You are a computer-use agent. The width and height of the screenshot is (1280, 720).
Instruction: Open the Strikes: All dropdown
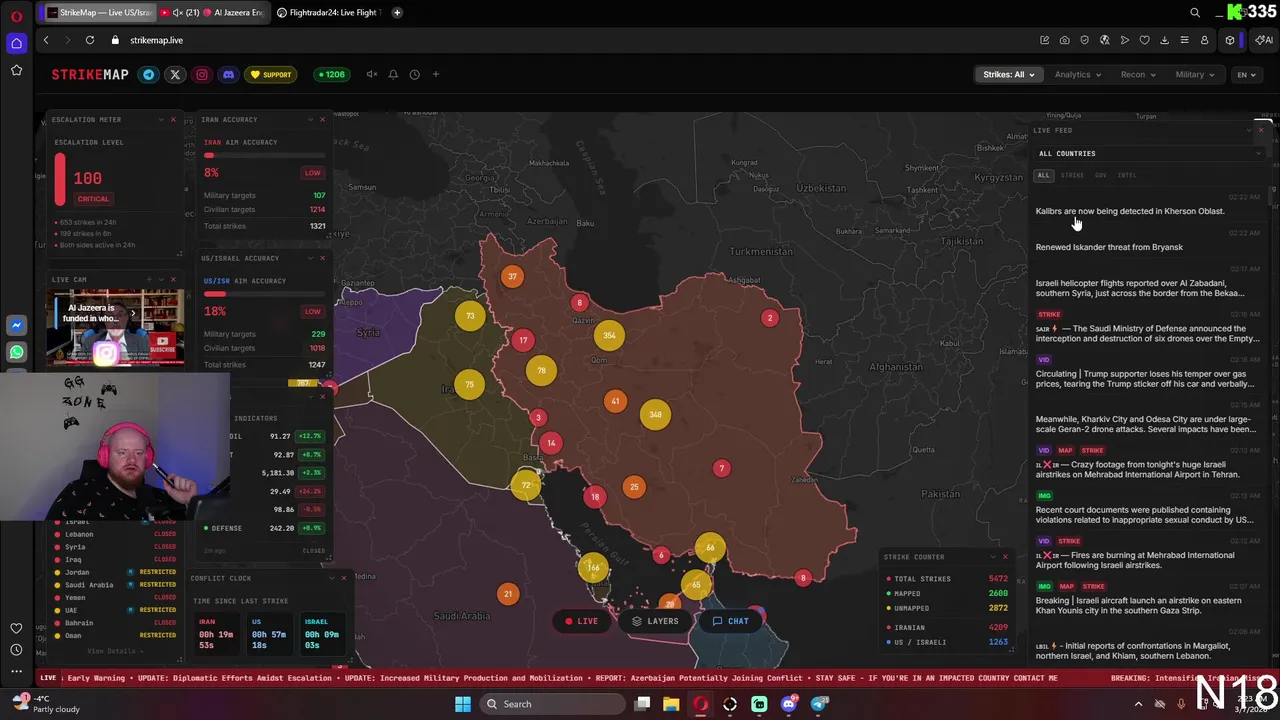1008,74
